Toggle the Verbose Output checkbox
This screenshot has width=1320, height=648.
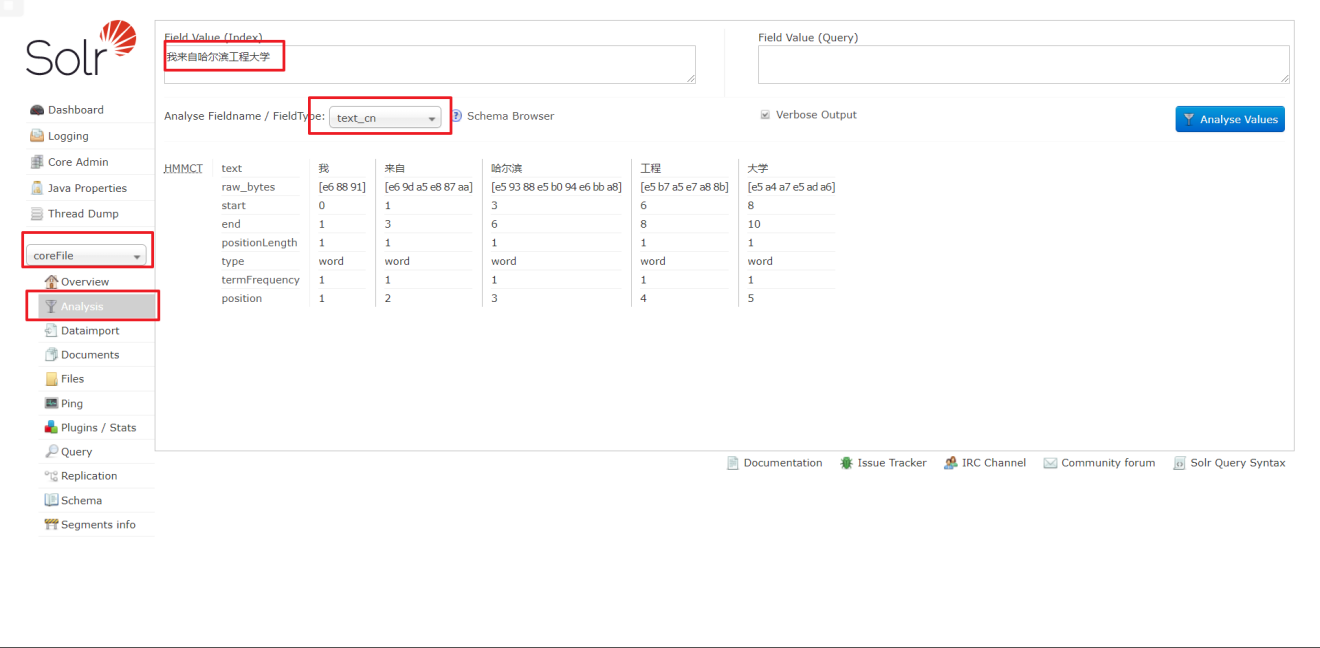(x=765, y=115)
